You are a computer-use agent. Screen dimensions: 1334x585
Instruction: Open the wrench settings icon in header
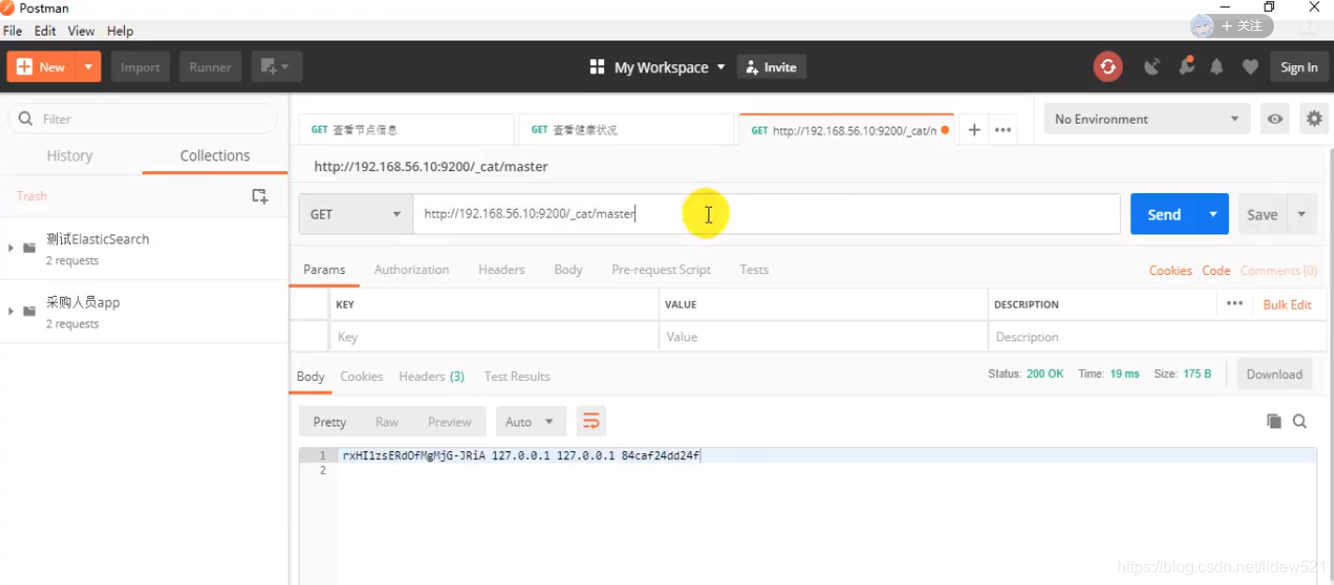pos(1186,66)
